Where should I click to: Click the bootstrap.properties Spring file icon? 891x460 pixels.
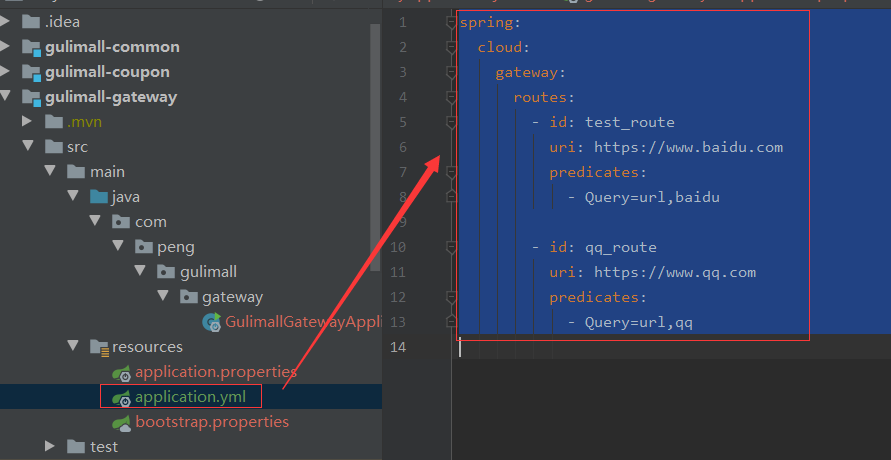pyautogui.click(x=122, y=423)
